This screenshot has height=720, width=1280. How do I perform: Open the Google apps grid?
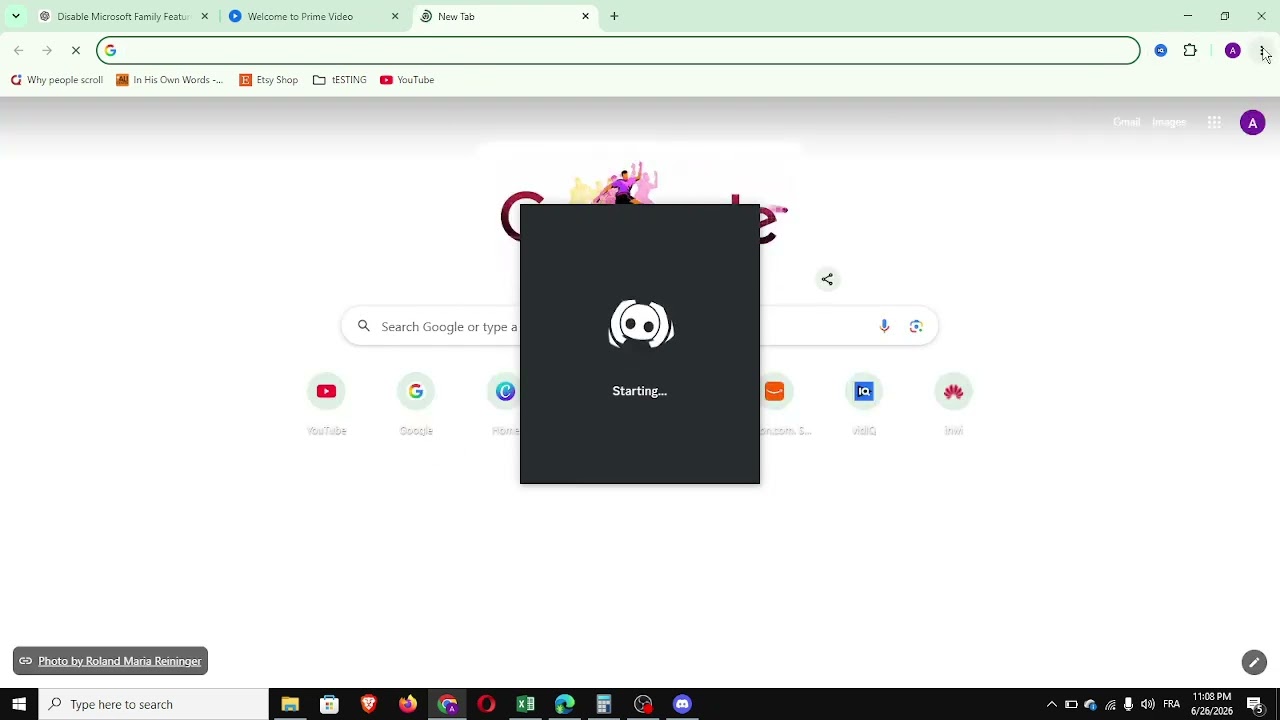point(1214,122)
